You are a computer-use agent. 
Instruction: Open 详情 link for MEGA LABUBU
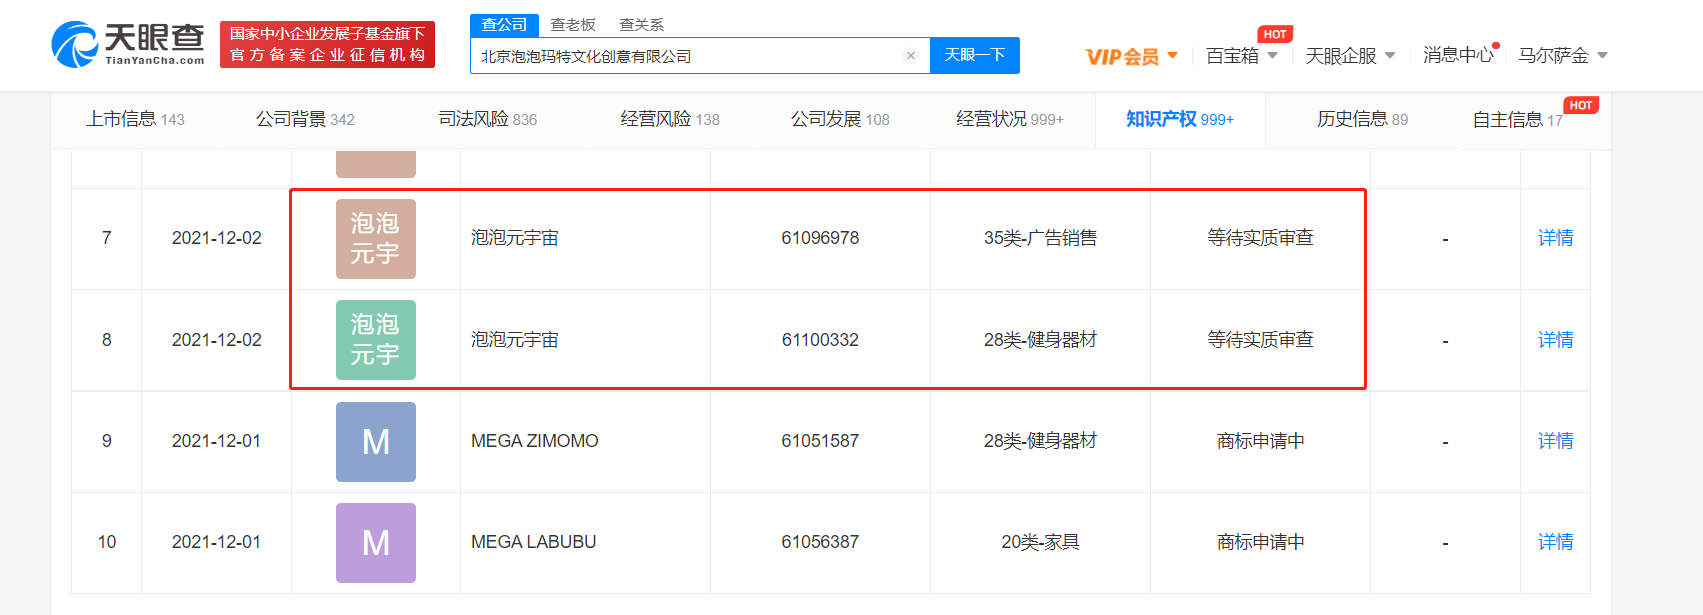coord(1555,542)
